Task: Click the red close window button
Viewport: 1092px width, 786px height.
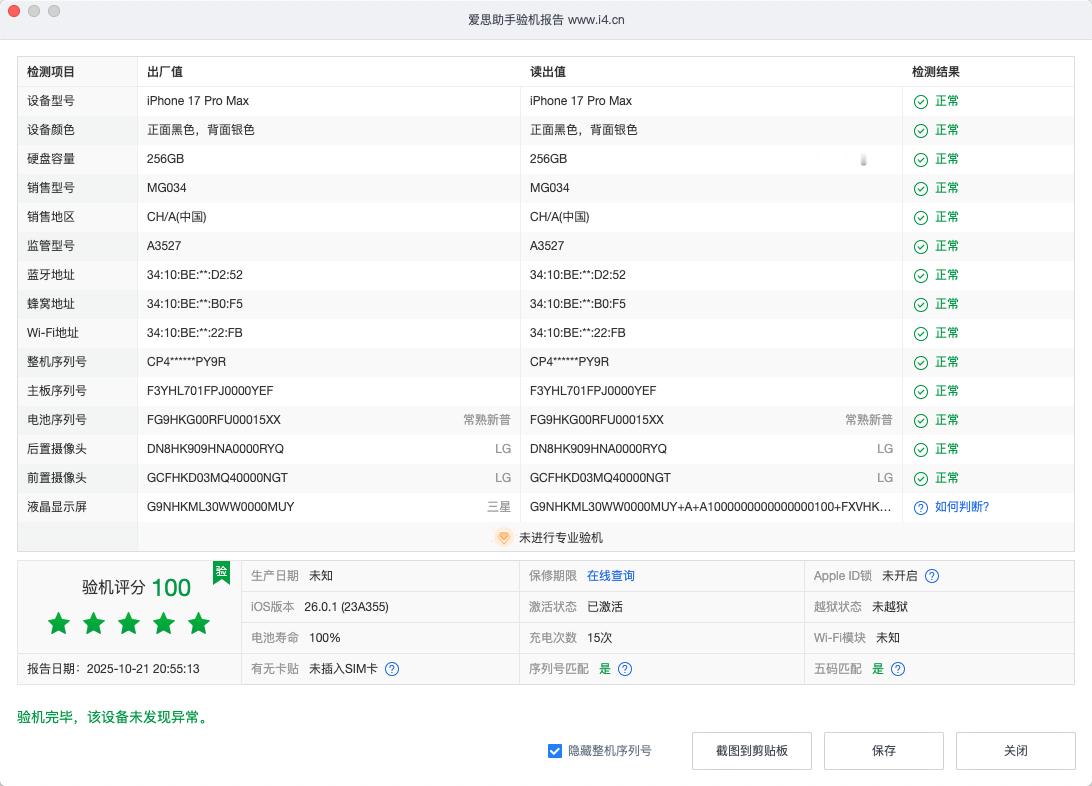Action: click(13, 11)
